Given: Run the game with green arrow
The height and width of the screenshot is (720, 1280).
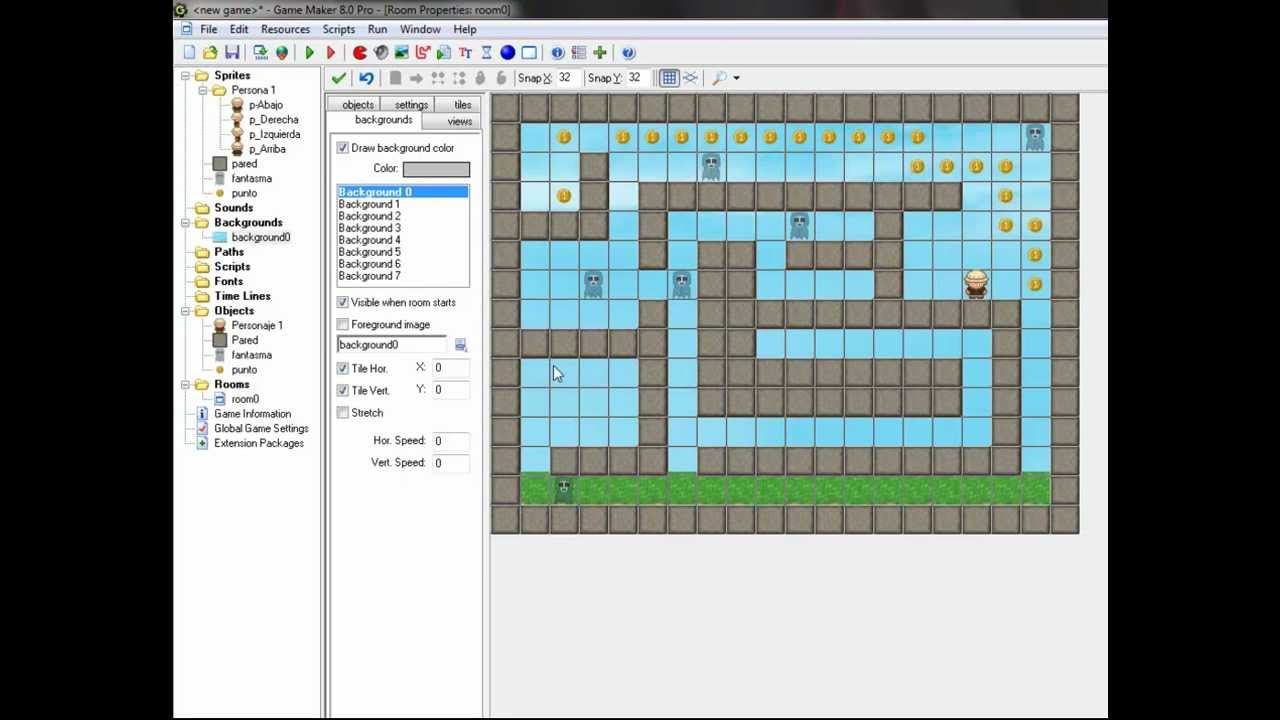Looking at the screenshot, I should click(309, 53).
